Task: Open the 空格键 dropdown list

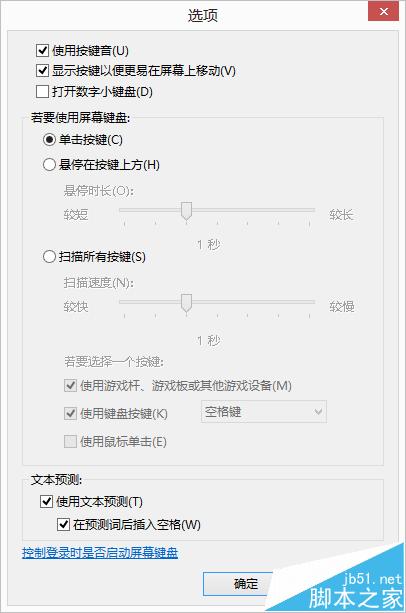Action: 264,412
